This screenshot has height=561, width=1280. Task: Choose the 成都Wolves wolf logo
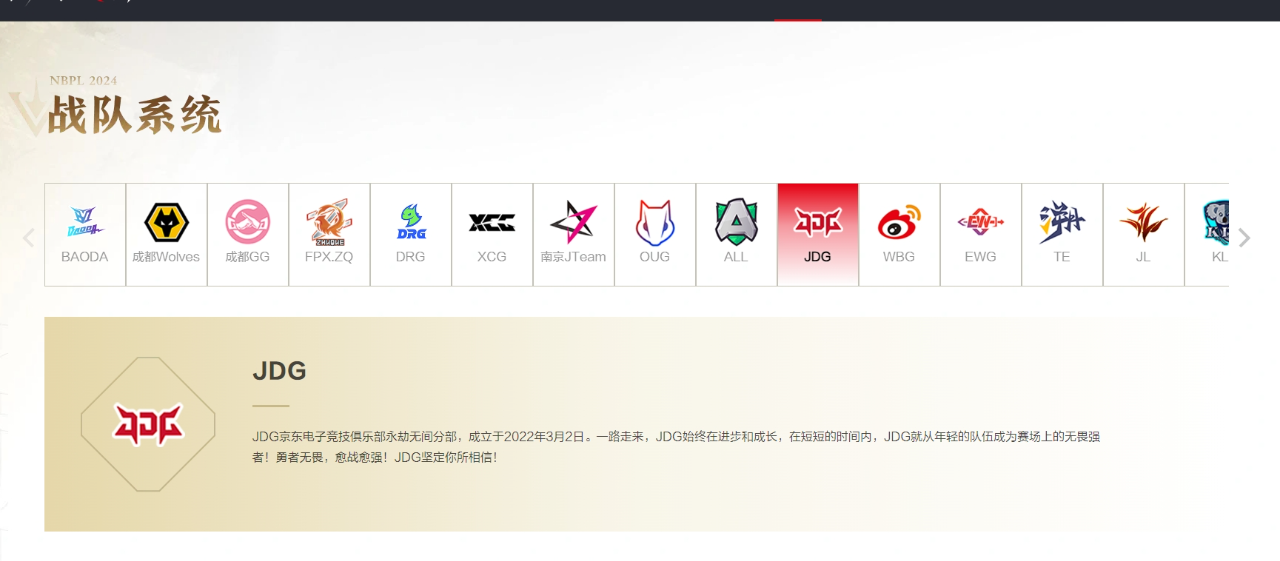(x=166, y=222)
